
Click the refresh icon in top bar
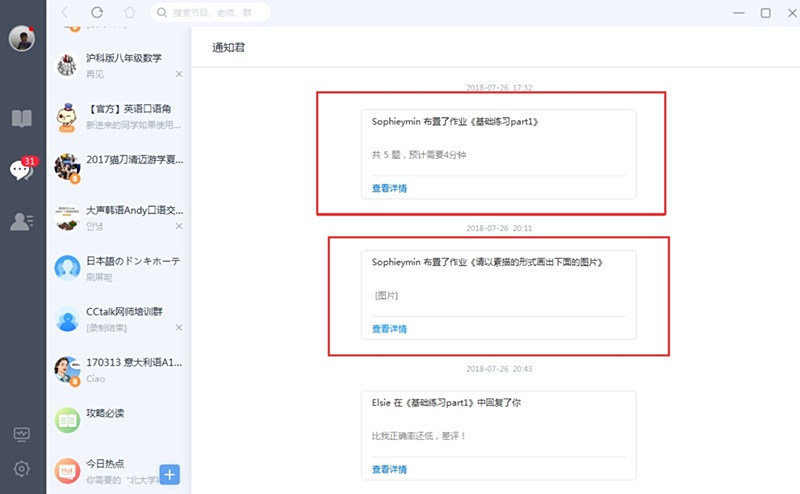[x=97, y=12]
